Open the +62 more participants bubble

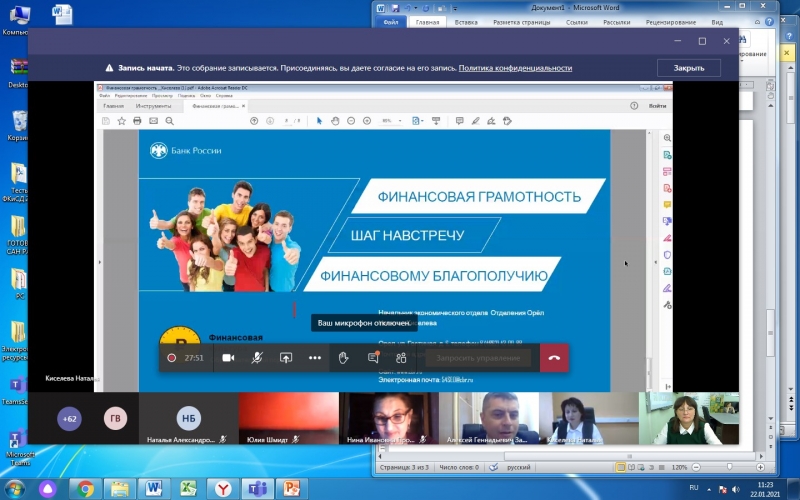69,419
